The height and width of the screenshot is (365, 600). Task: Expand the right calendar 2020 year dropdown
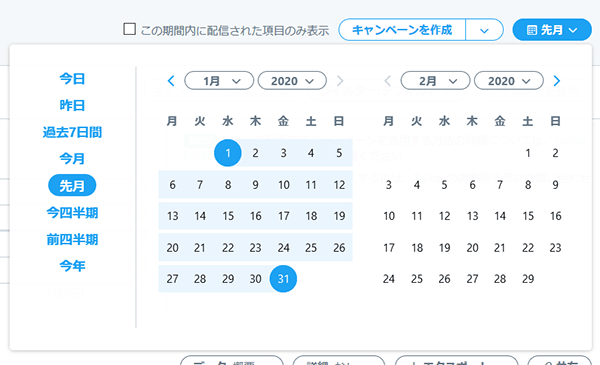click(x=509, y=81)
